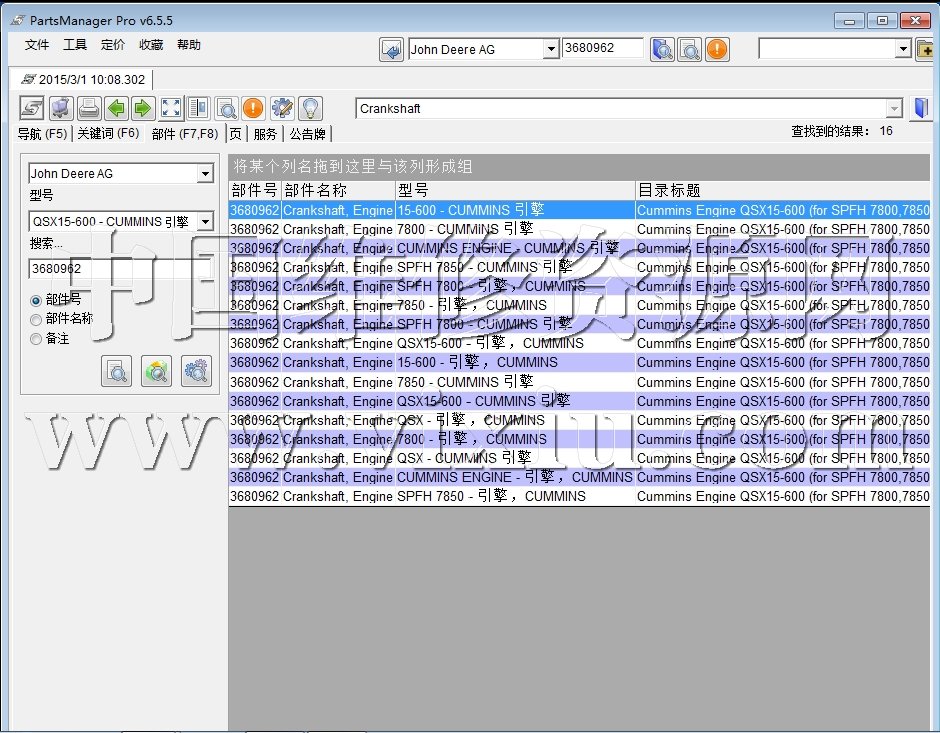Select the 部件号 radio button

point(36,300)
